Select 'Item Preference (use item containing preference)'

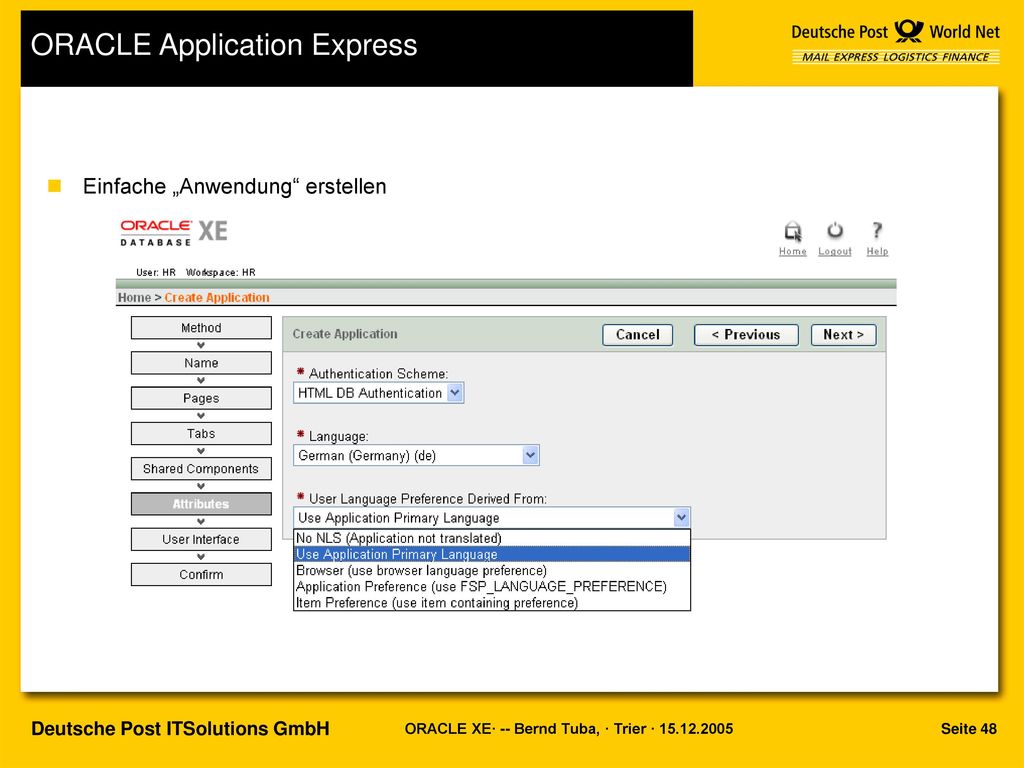coord(491,602)
